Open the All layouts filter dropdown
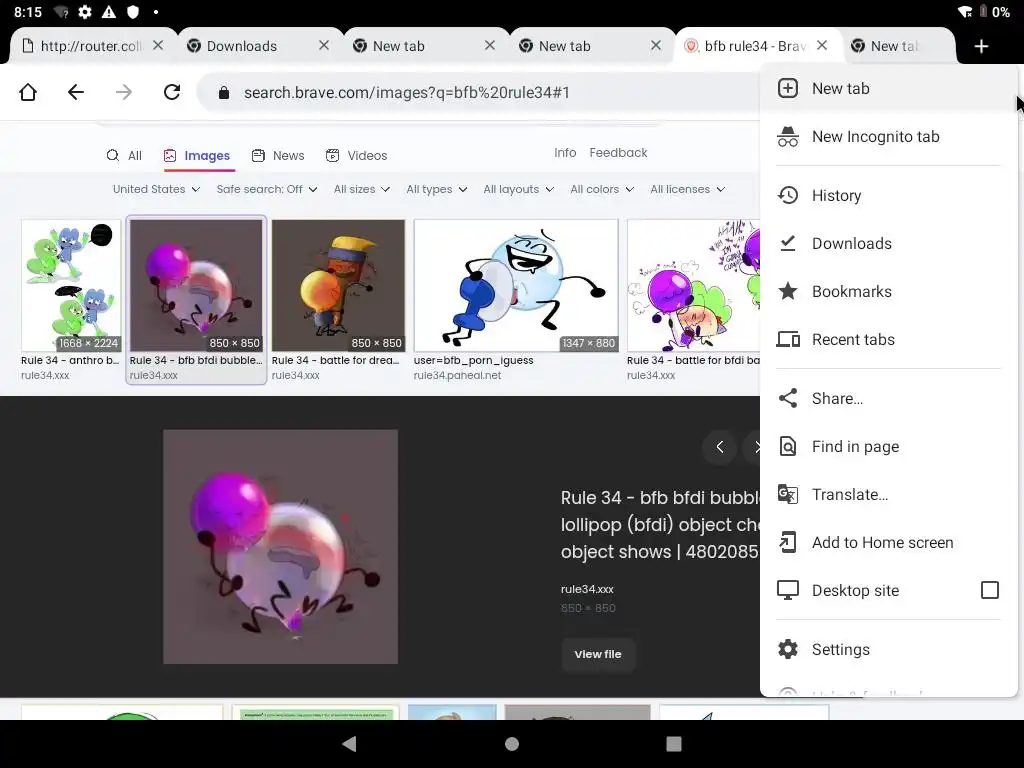 [519, 189]
